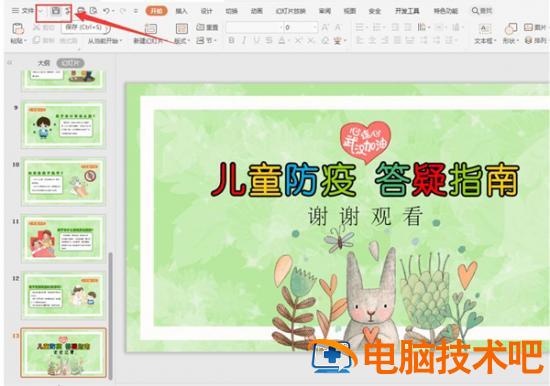550x386 pixels.
Task: Switch to the Special Features (特色功能) tab
Action: (445, 11)
